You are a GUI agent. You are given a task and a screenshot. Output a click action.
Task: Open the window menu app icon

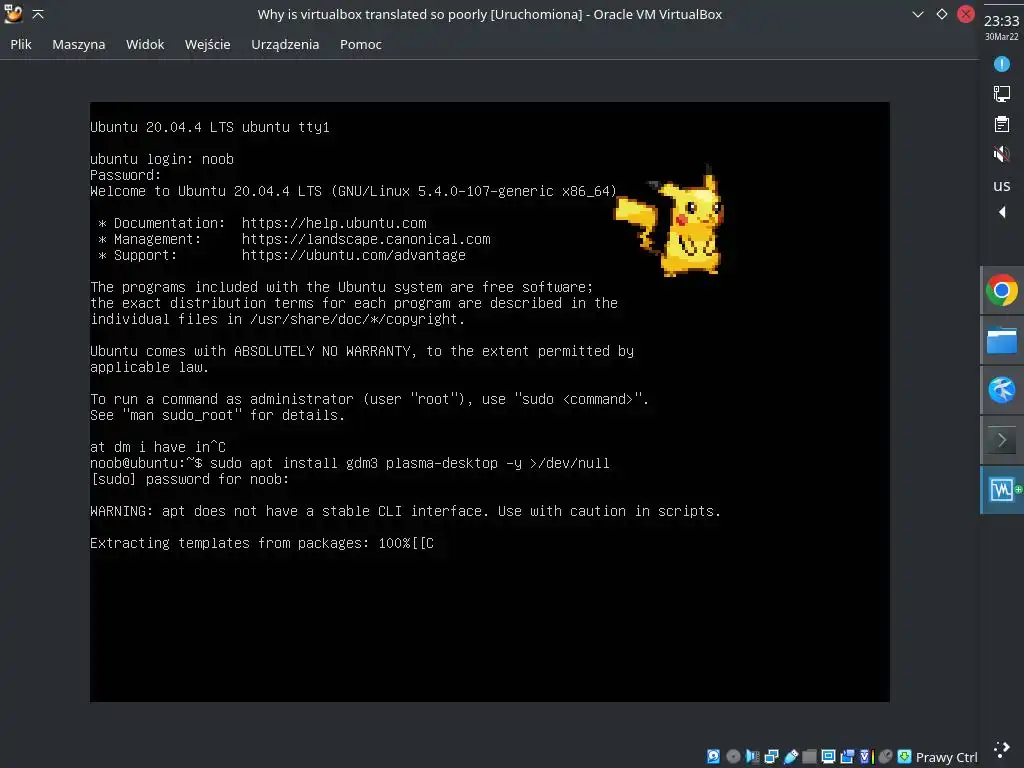(x=13, y=14)
